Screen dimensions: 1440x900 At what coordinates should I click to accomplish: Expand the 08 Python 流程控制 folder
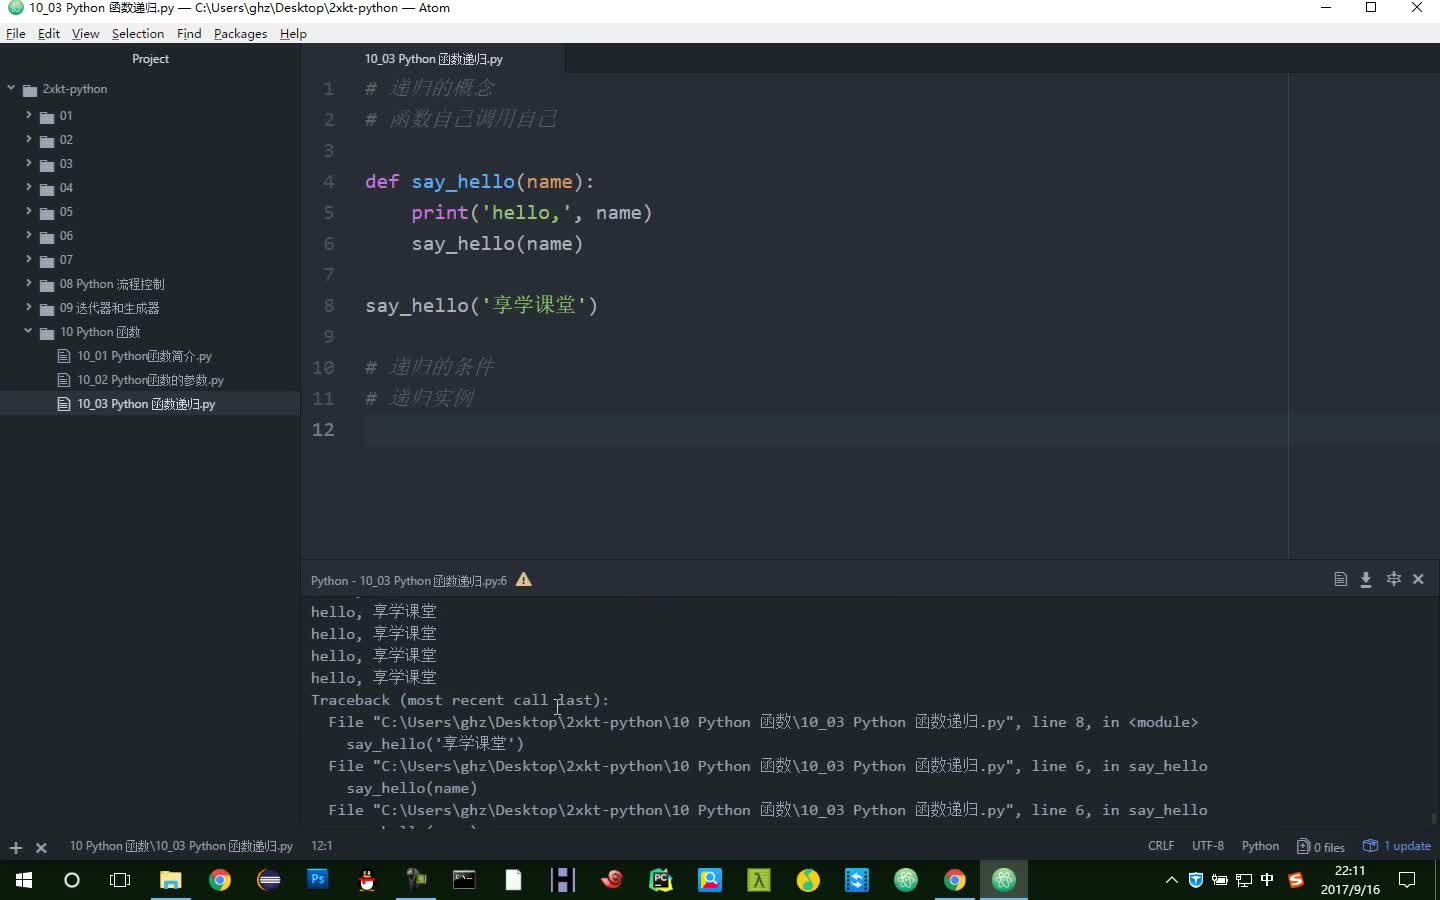click(x=27, y=284)
